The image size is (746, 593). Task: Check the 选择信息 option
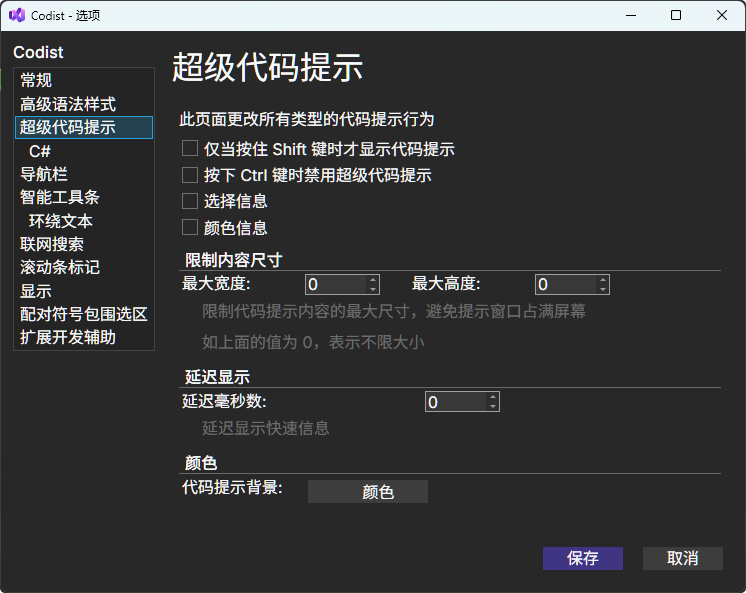[190, 201]
